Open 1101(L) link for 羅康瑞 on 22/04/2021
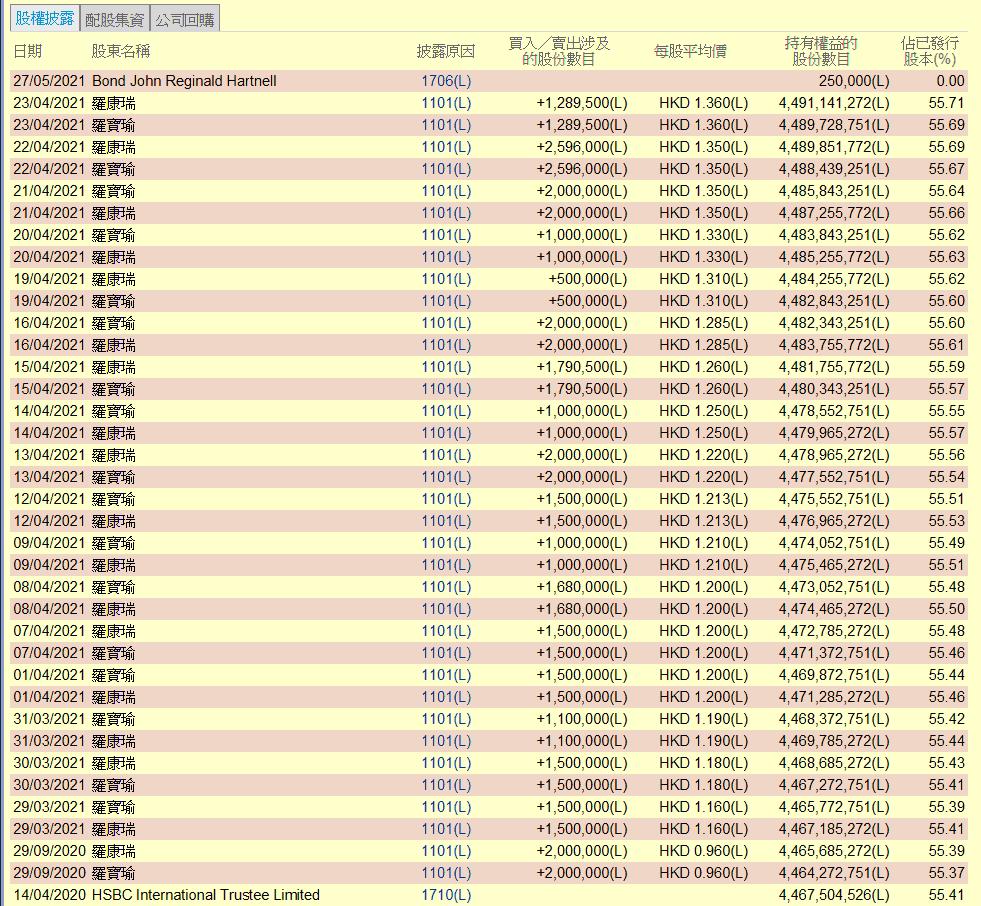Screen dimensions: 981x906 point(445,147)
